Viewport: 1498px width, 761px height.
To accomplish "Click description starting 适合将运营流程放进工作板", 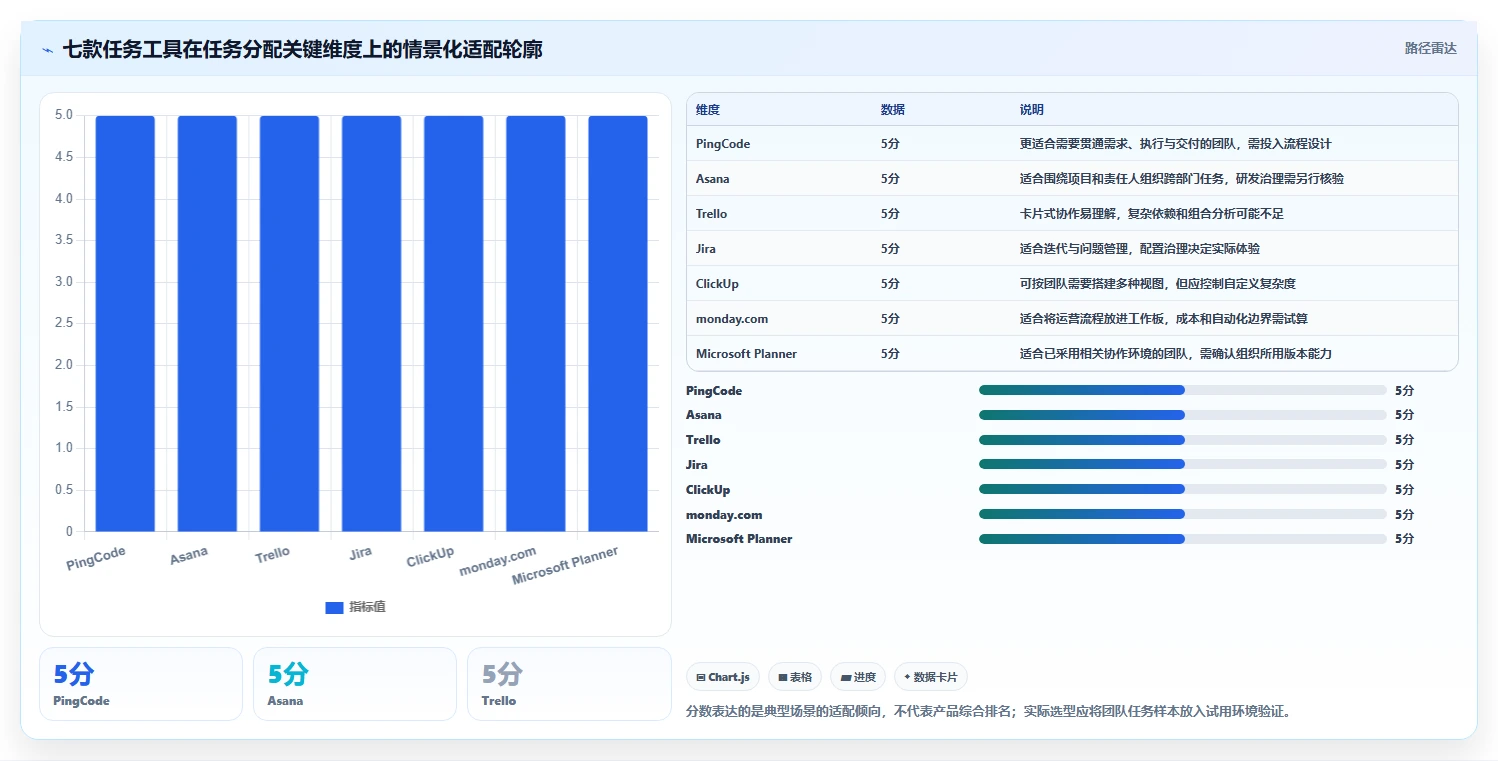I will point(1164,319).
